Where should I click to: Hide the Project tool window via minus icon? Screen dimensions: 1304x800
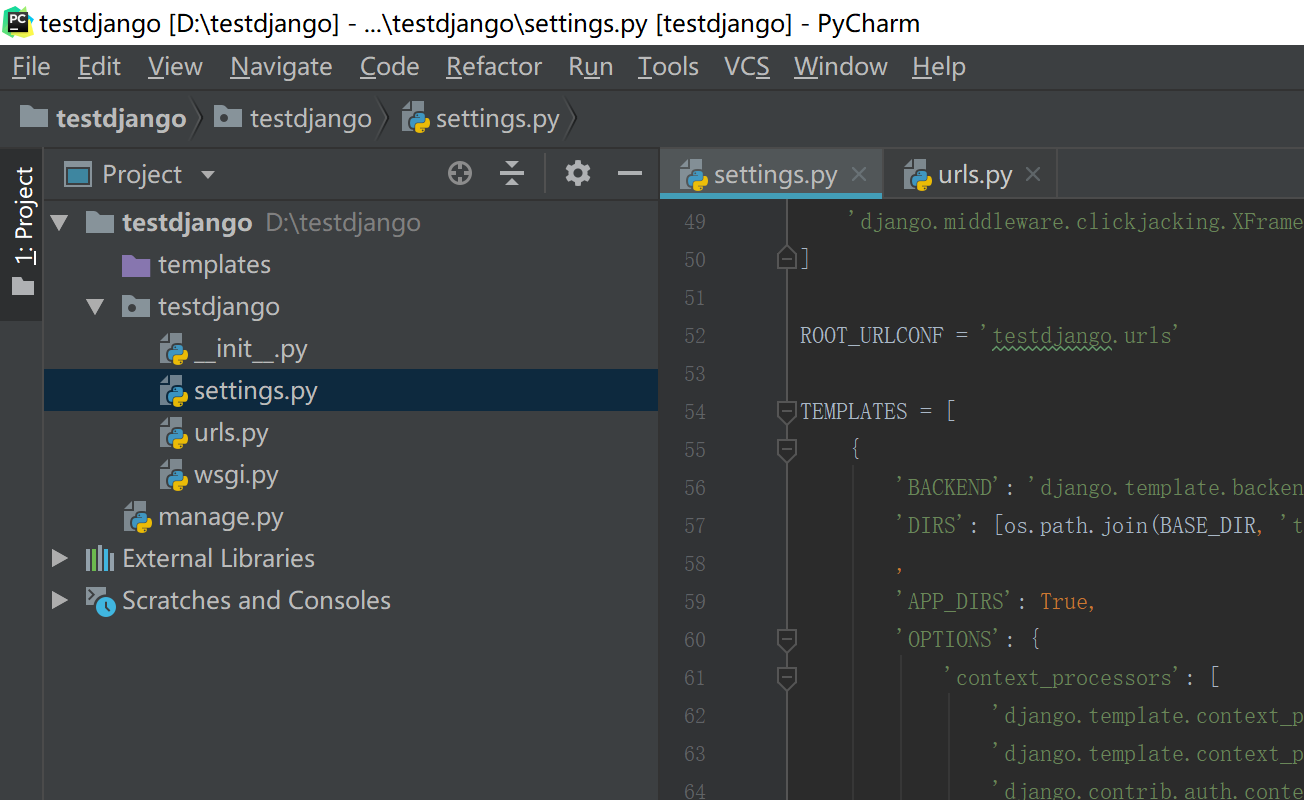coord(629,173)
